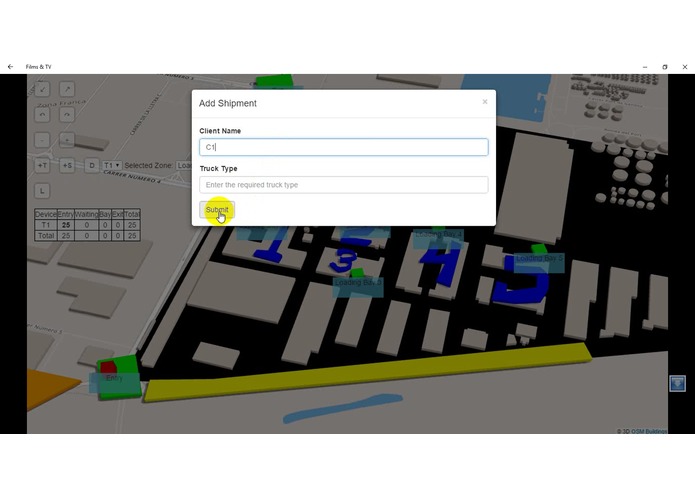Image resolution: width=695 pixels, height=494 pixels.
Task: Submit the Add Shipment form
Action: pos(217,210)
